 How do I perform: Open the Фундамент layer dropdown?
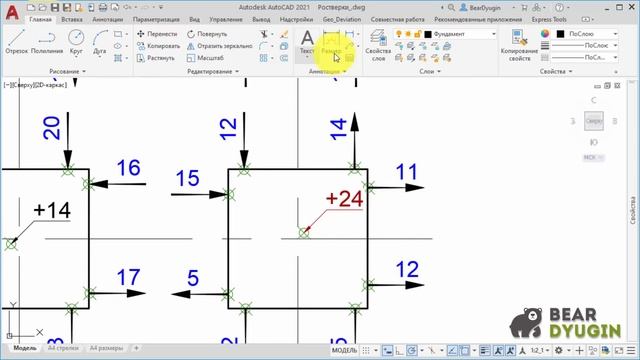[493, 34]
